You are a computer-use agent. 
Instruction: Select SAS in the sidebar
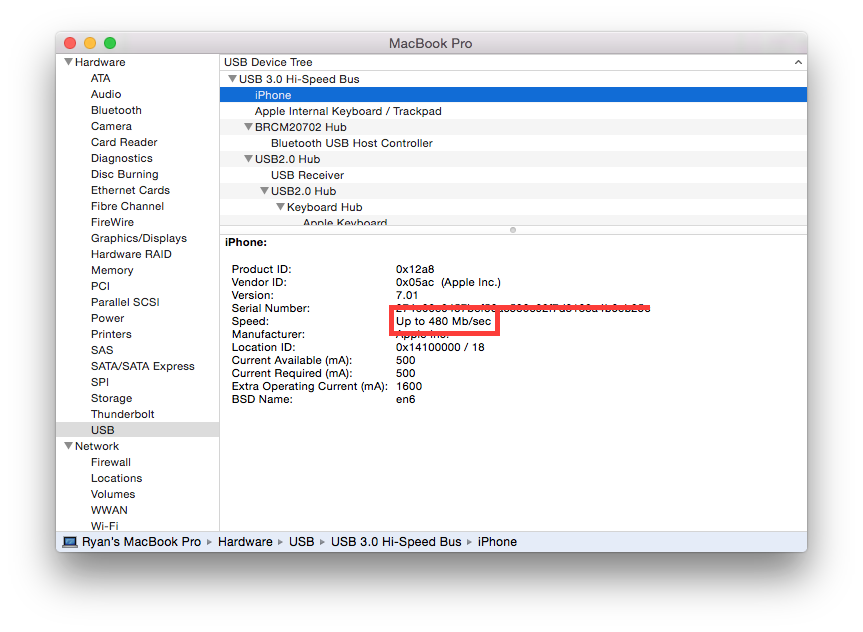coord(102,350)
